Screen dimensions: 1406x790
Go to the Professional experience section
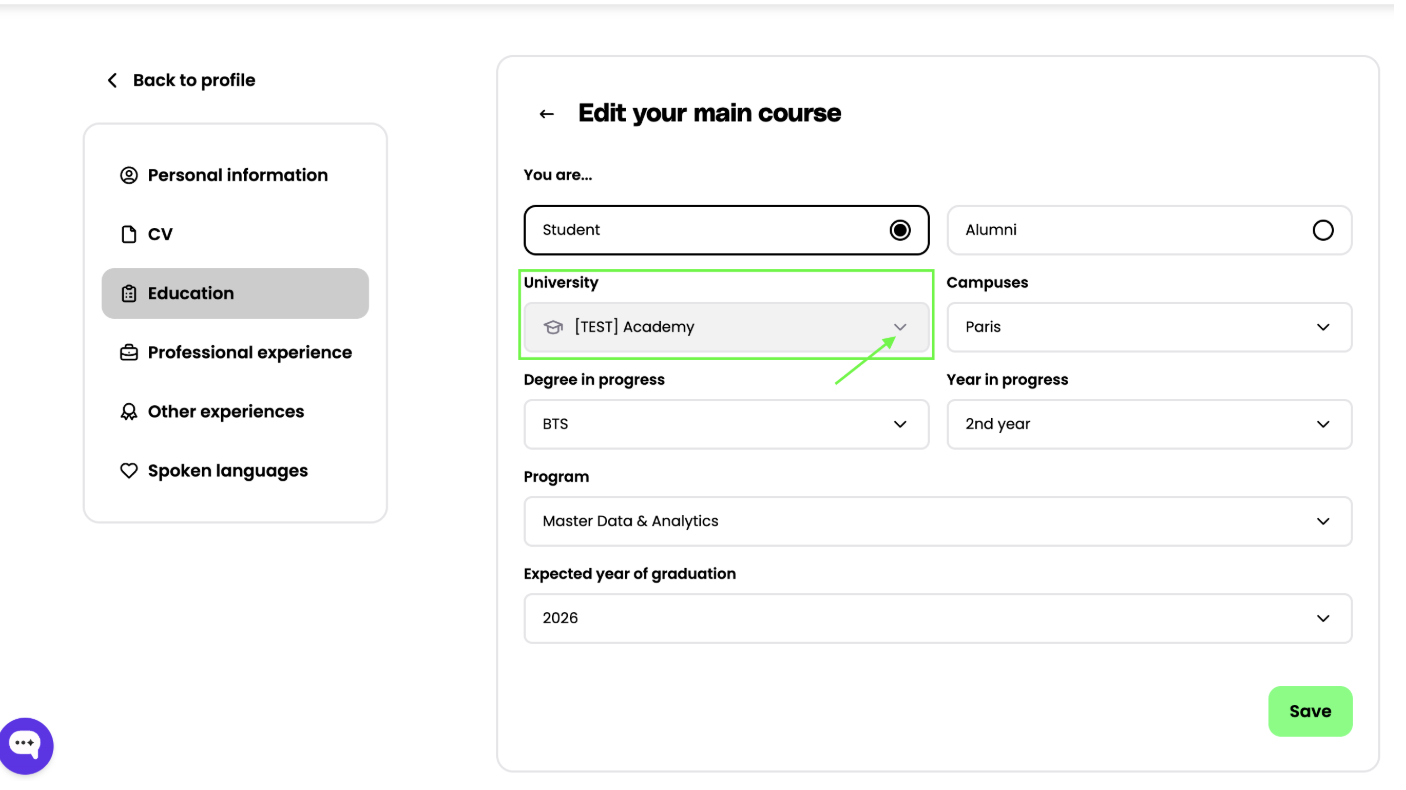coord(249,352)
